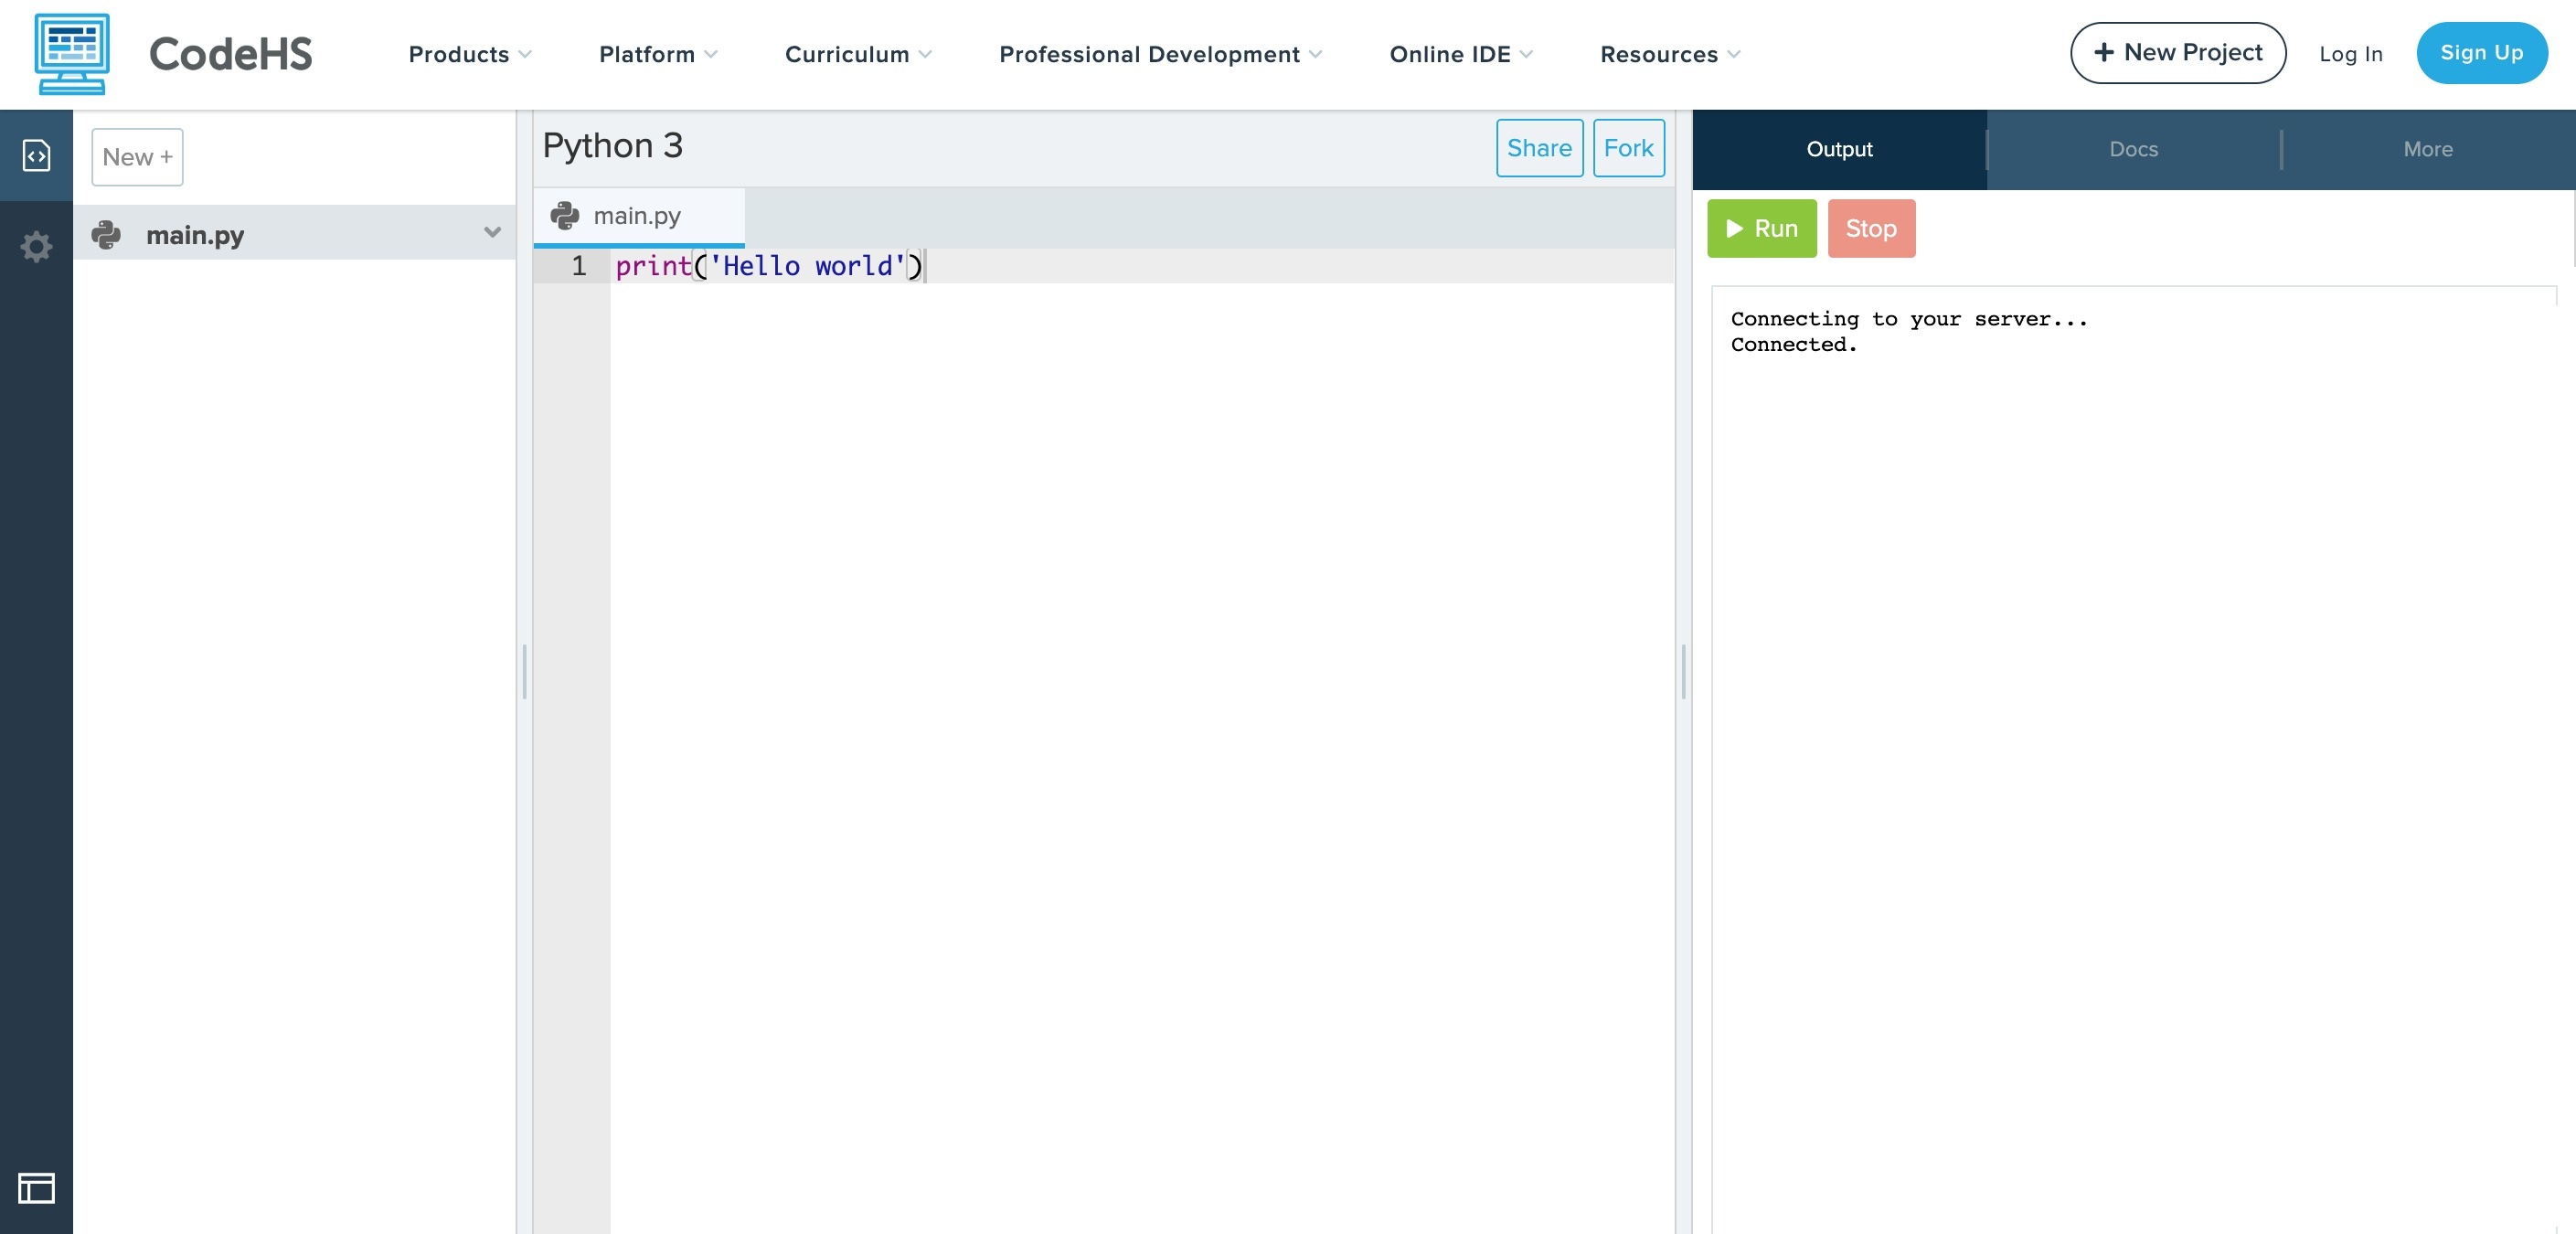Switch to the Docs tab
The image size is (2576, 1234).
point(2132,148)
